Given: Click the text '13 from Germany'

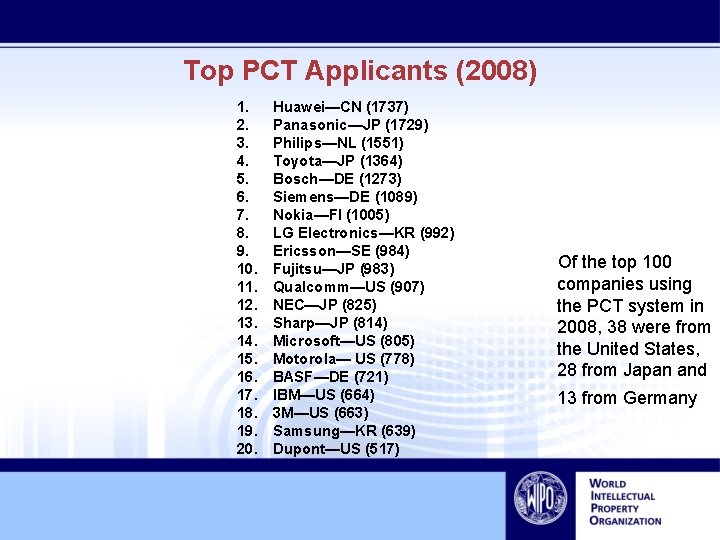Looking at the screenshot, I should (x=627, y=398).
